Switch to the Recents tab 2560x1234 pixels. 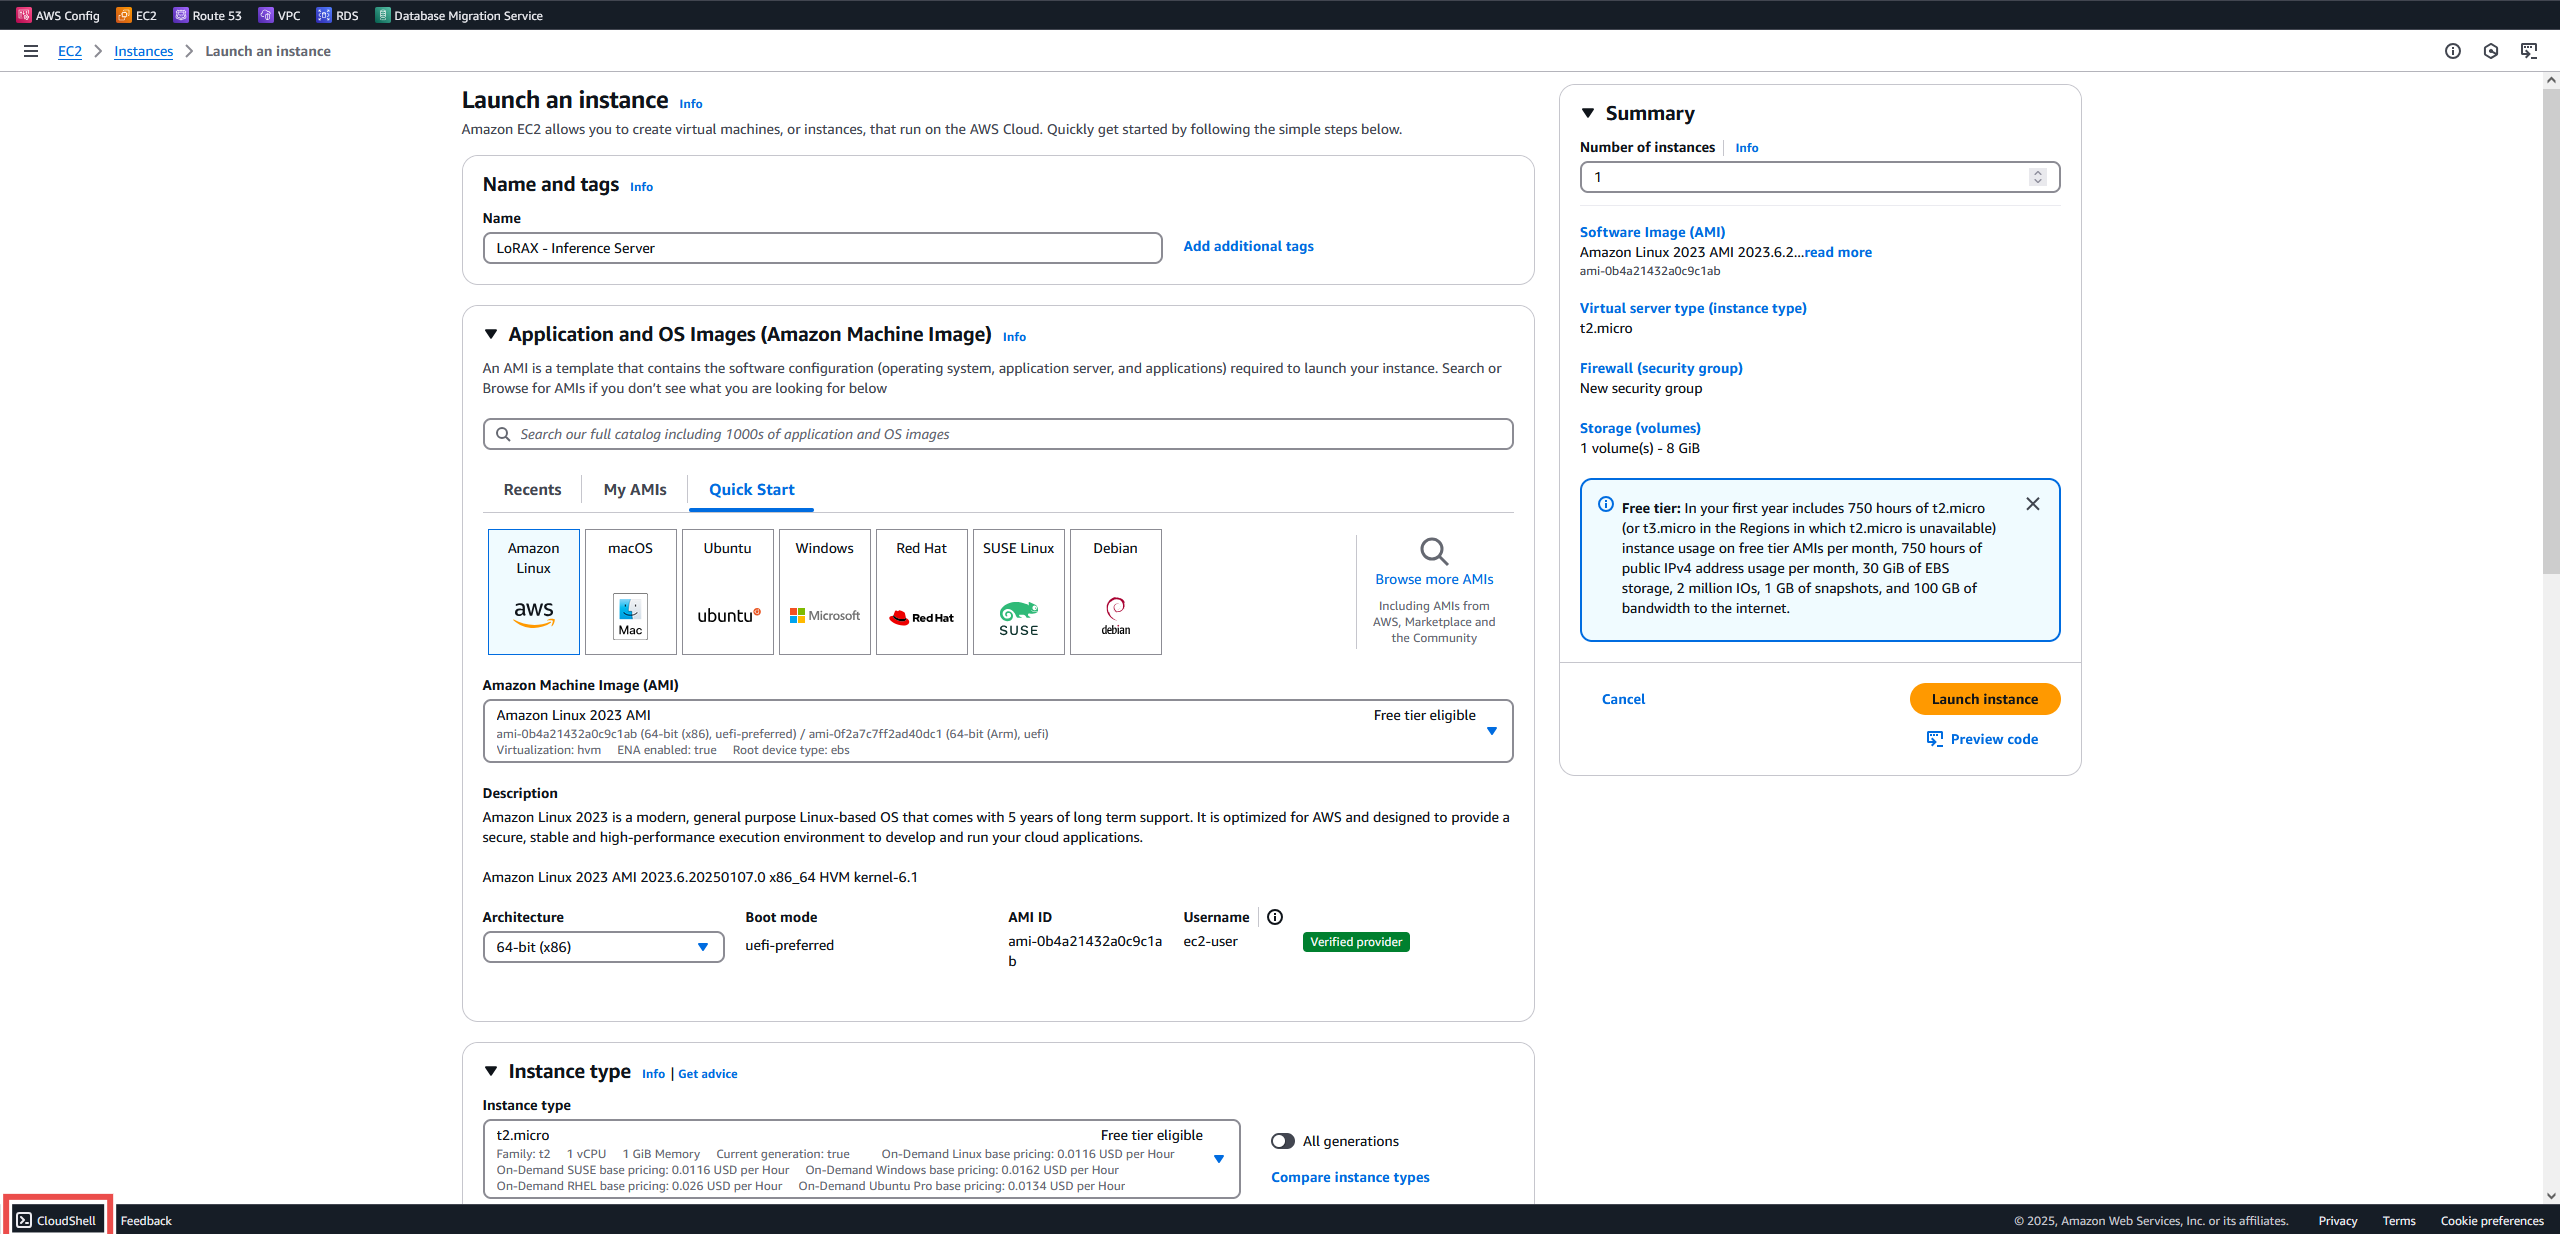click(532, 489)
